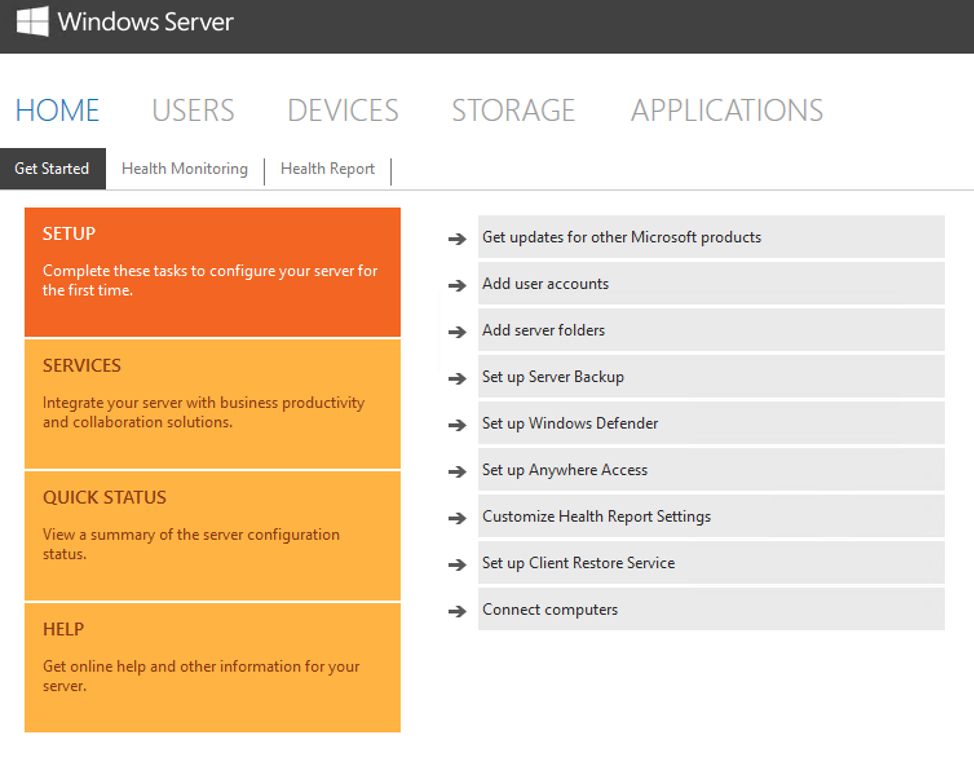Image resolution: width=974 pixels, height=768 pixels.
Task: Open the Health Report tab
Action: tap(327, 169)
